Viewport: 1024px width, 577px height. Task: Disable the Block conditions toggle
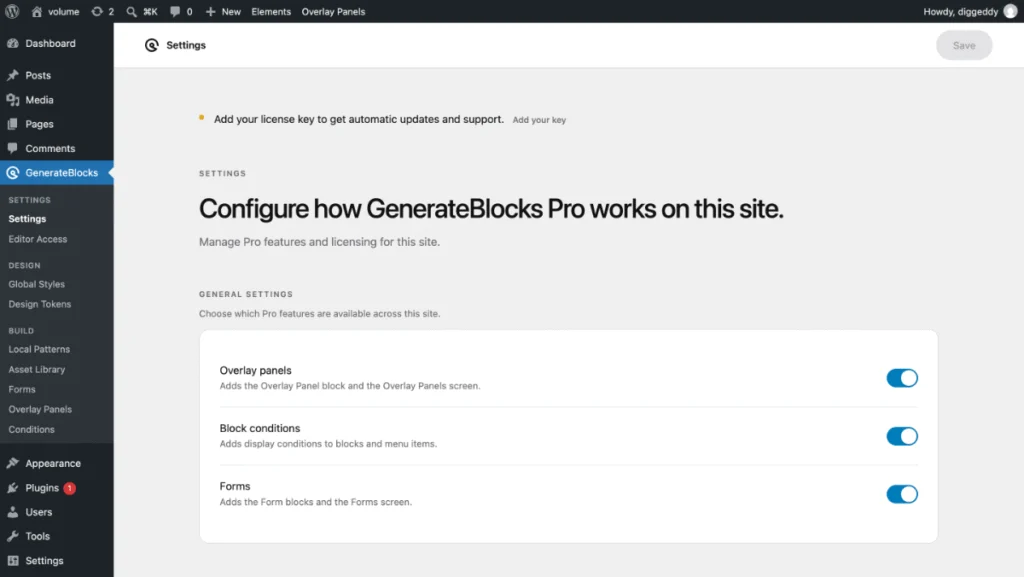coord(902,436)
